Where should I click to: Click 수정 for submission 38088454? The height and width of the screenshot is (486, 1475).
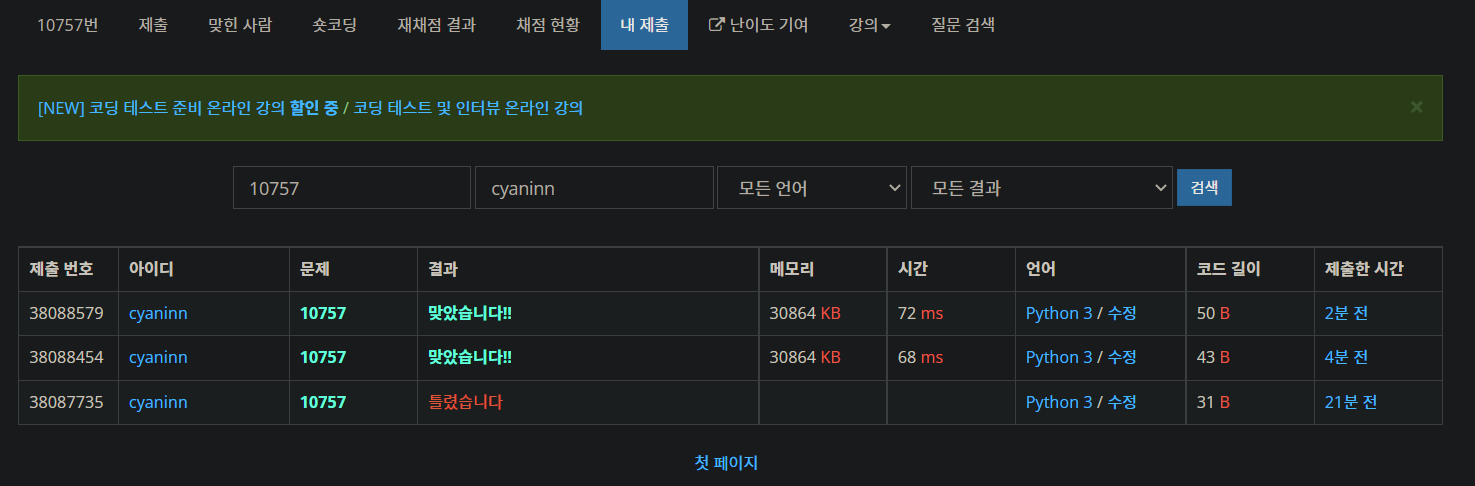pyautogui.click(x=1121, y=357)
